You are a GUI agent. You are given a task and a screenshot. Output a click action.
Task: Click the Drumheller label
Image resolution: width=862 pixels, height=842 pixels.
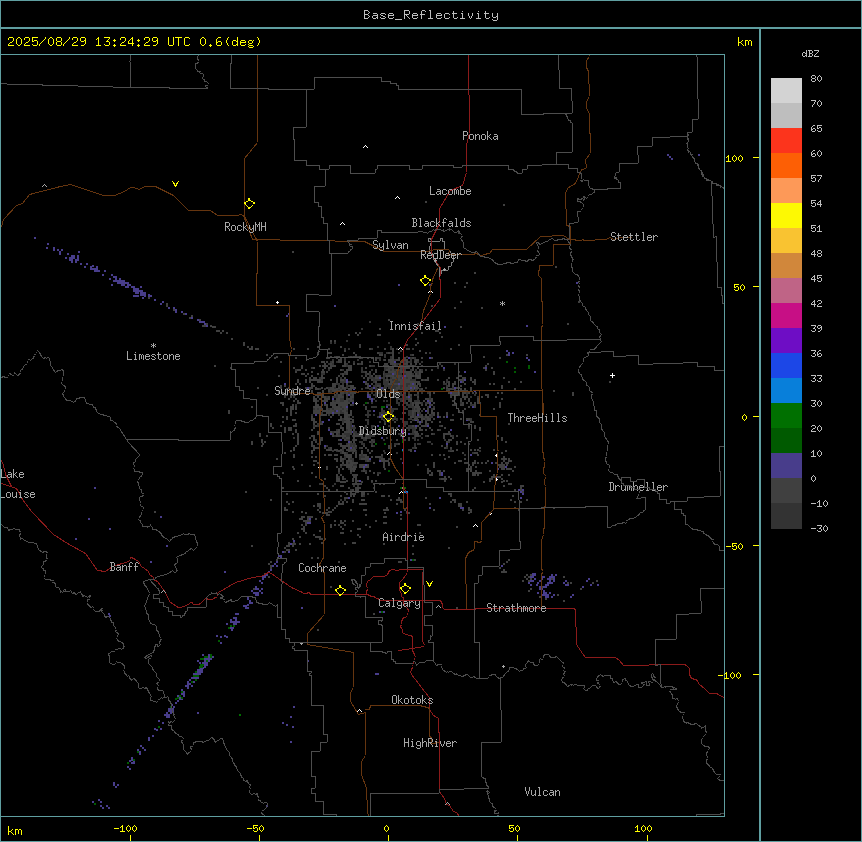click(x=638, y=487)
